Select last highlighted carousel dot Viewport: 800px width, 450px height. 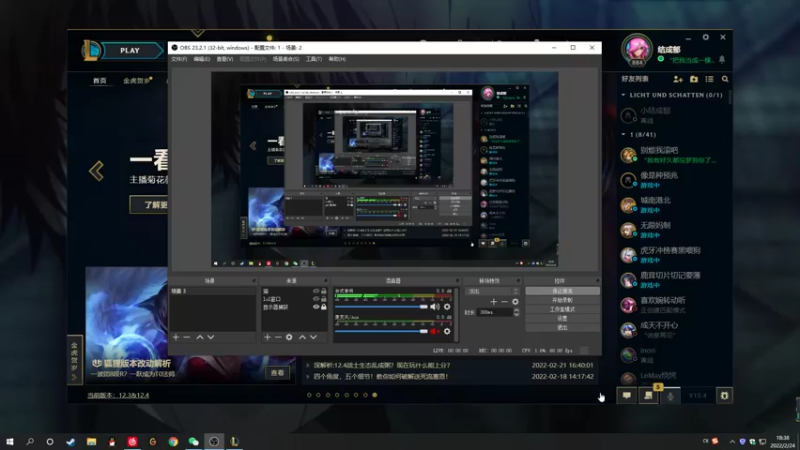click(374, 395)
